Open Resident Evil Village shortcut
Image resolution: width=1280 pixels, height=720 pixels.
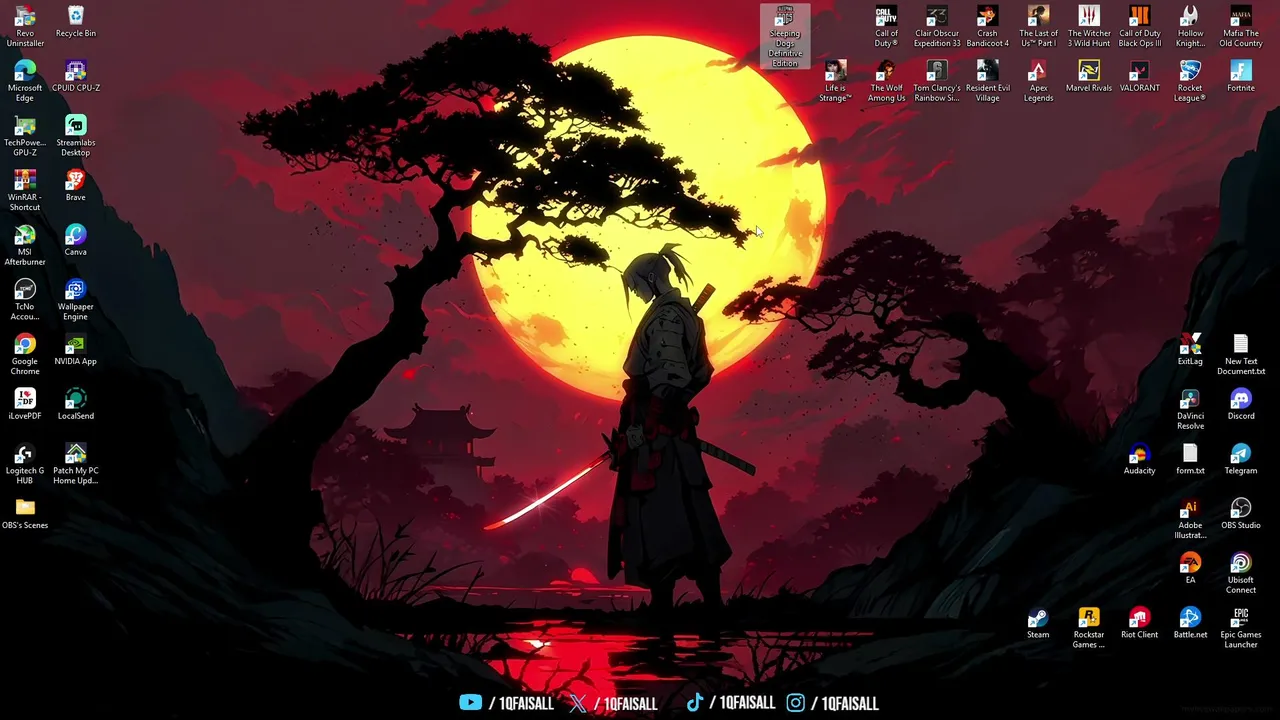(x=987, y=81)
